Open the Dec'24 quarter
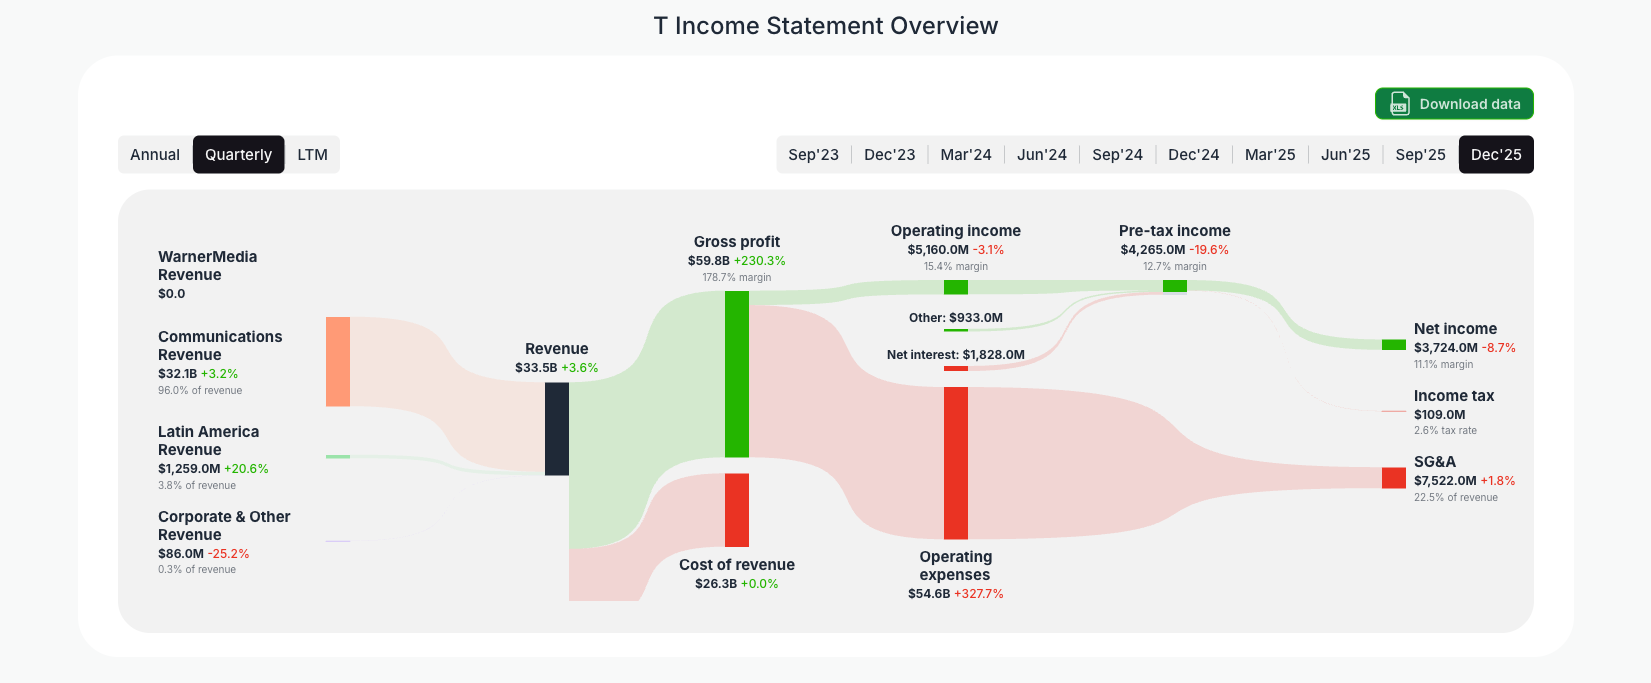This screenshot has height=683, width=1651. [1193, 154]
